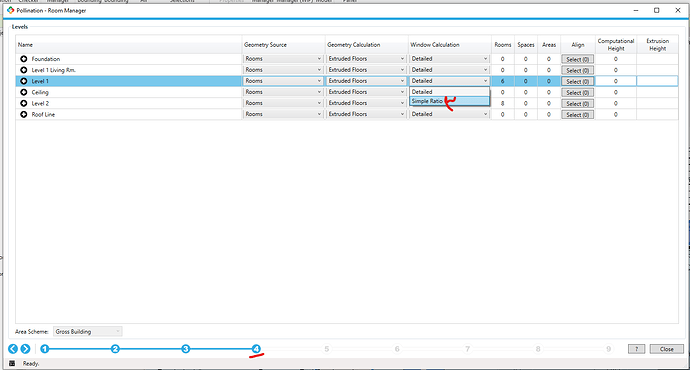Click the Pollination logo in title bar

pos(11,10)
